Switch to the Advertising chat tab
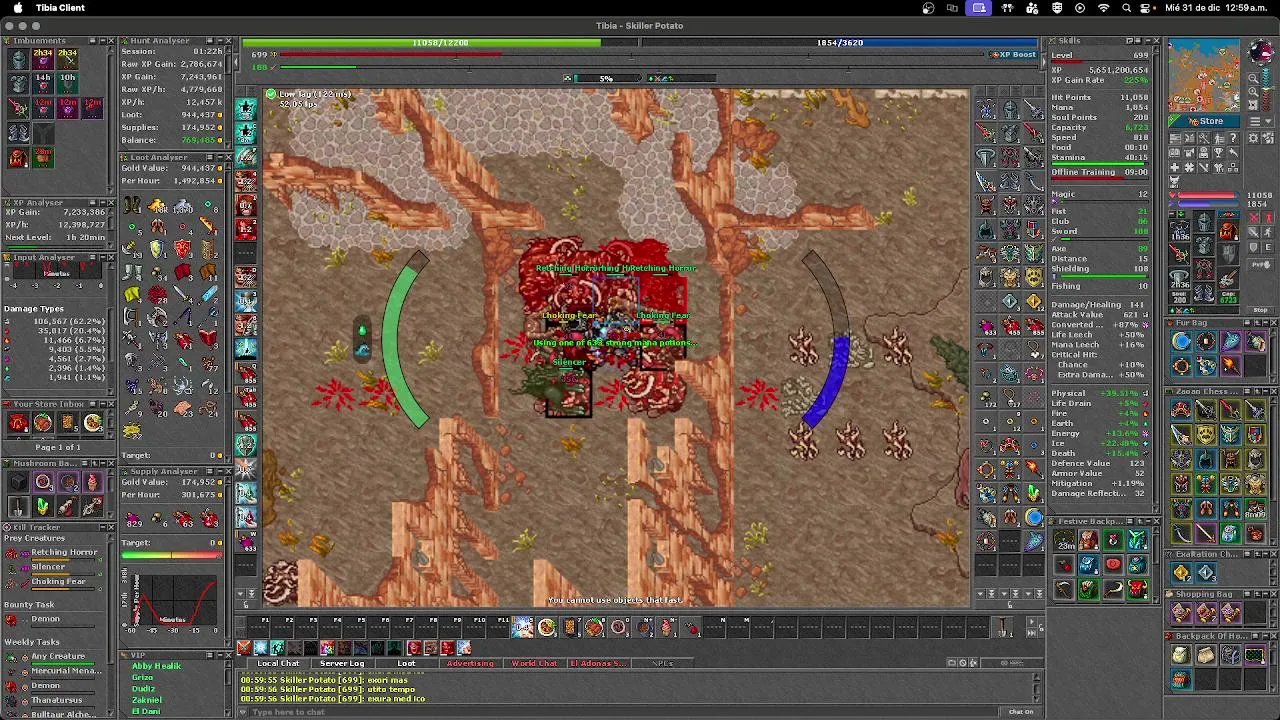Viewport: 1280px width, 720px height. (x=470, y=663)
